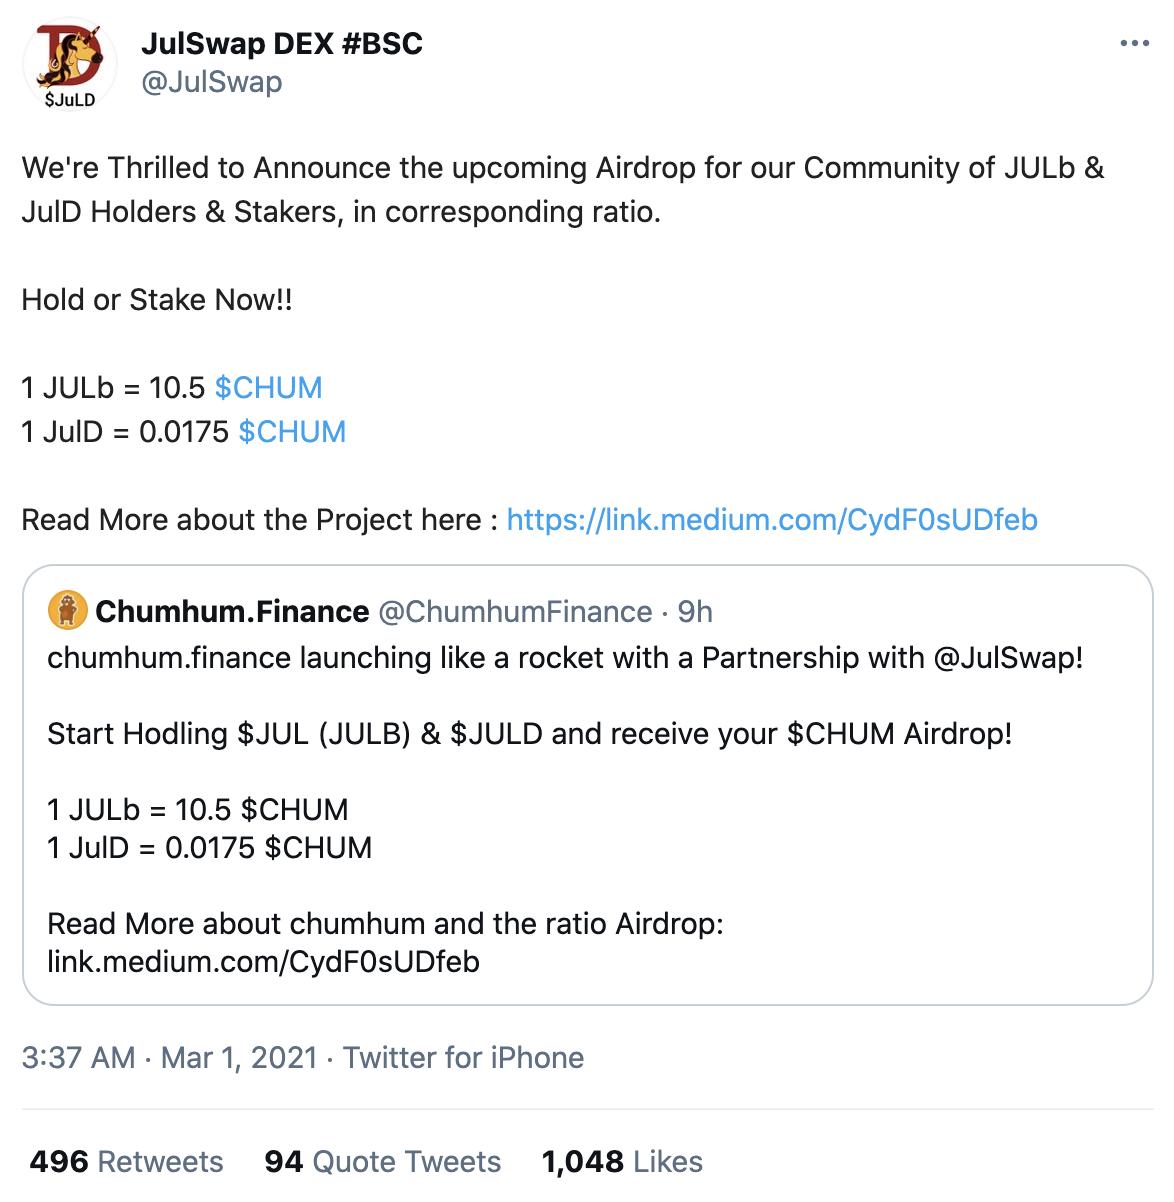Image resolution: width=1174 pixels, height=1202 pixels.
Task: Click Twitter for iPhone source label
Action: [463, 1057]
